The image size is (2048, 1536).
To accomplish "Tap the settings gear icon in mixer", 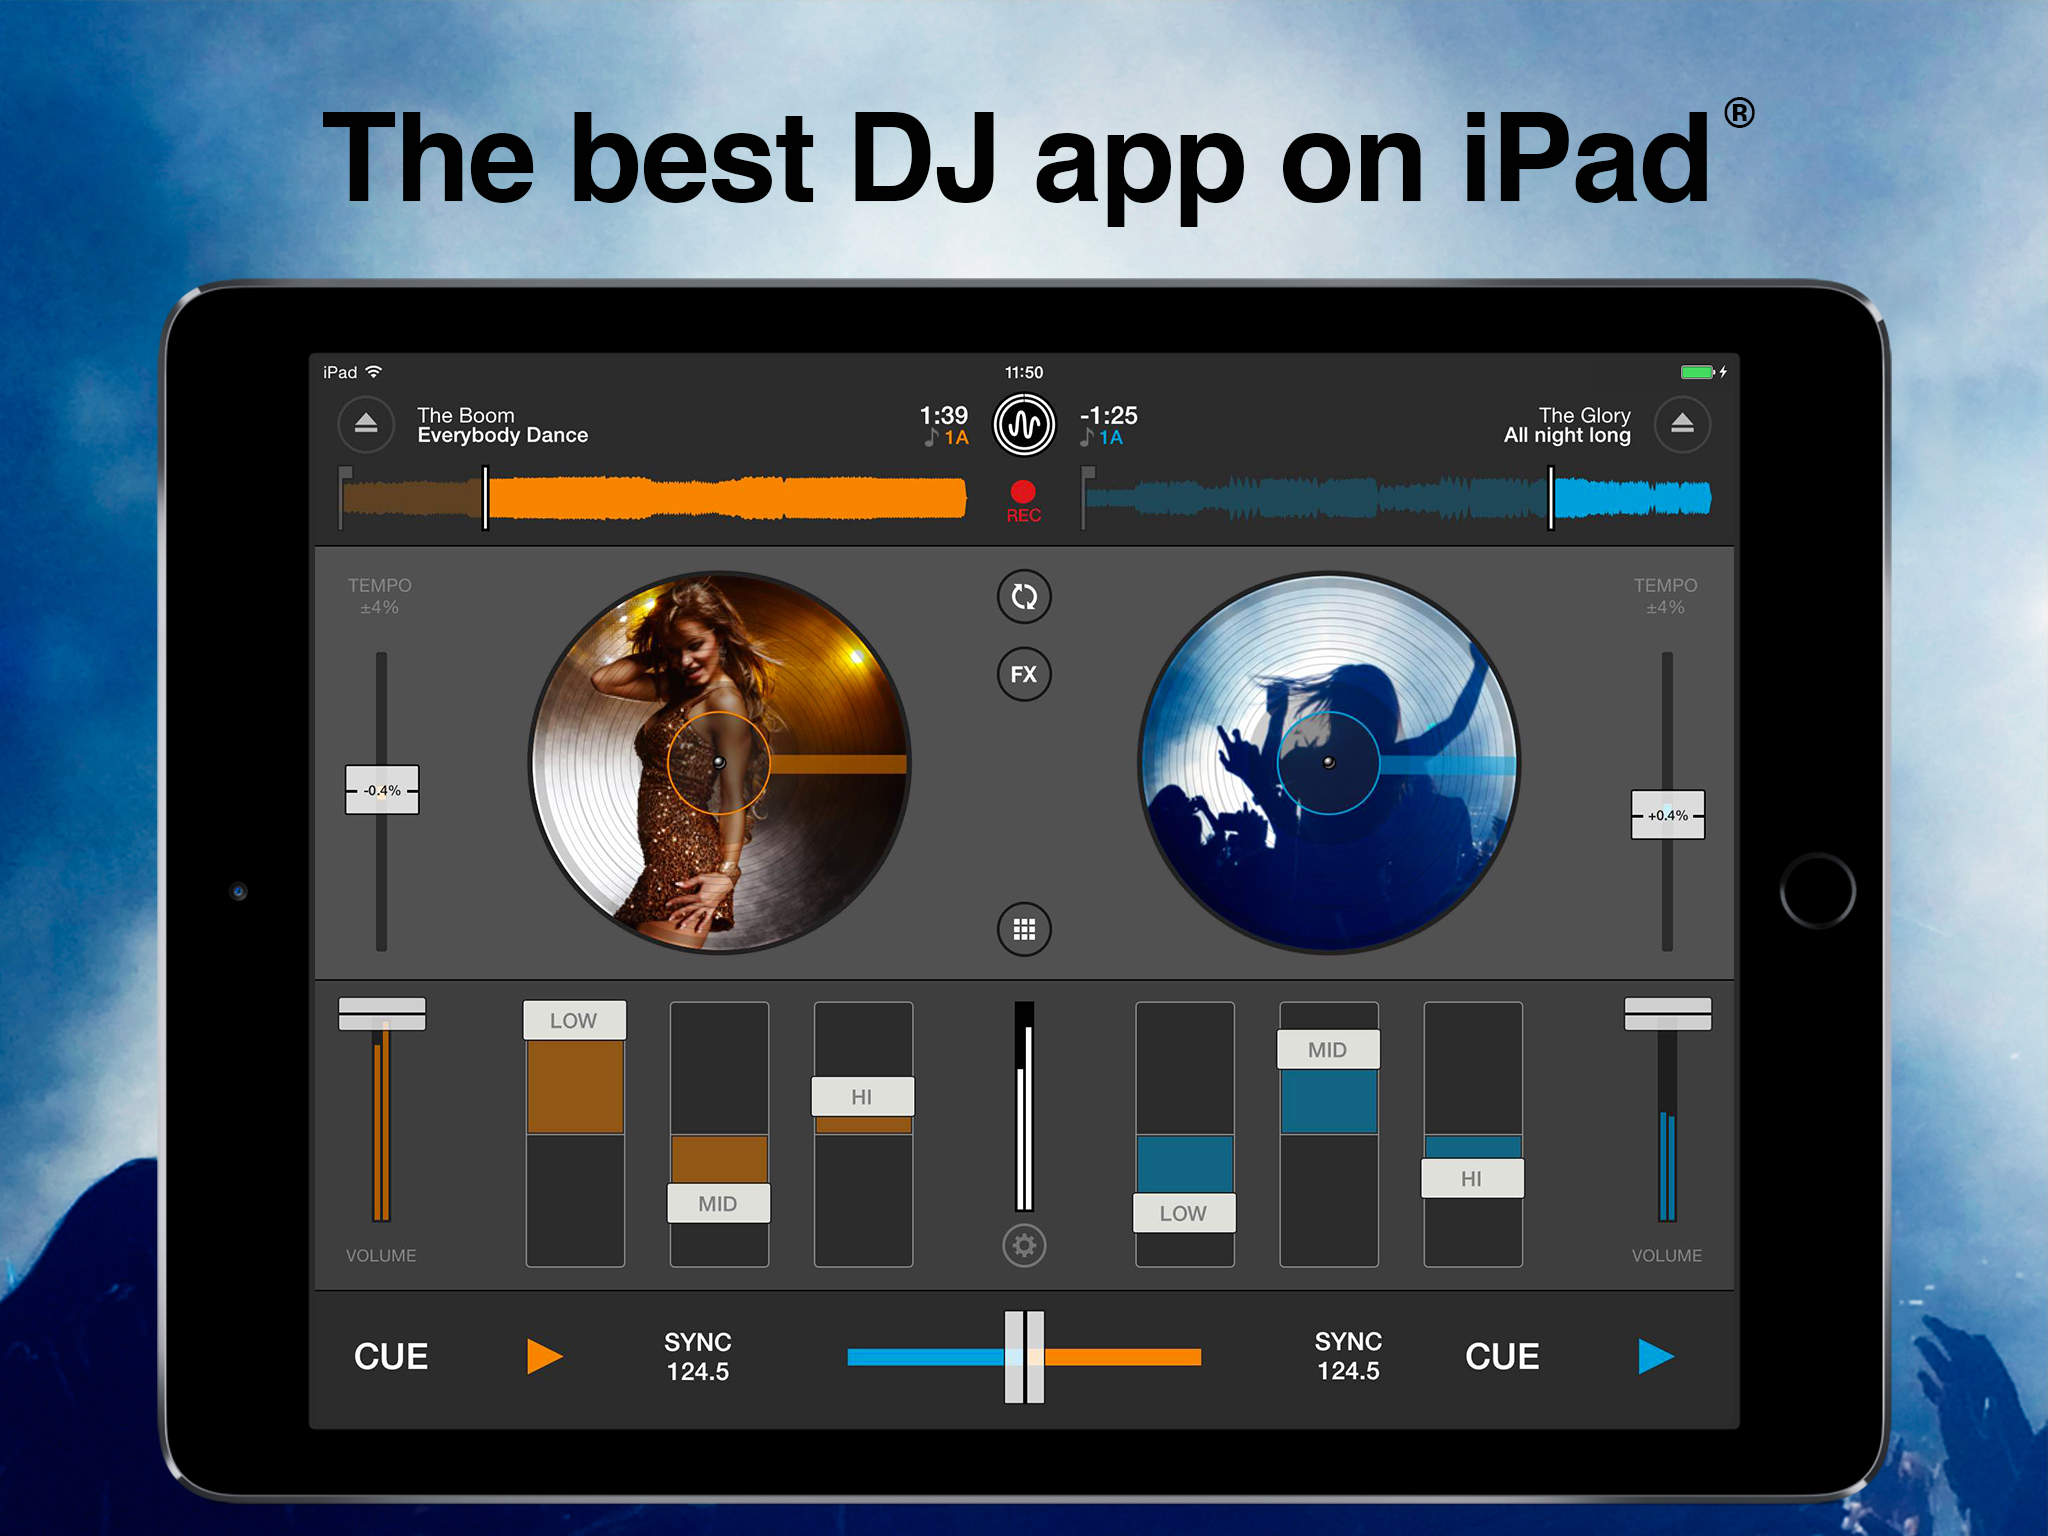I will pos(1022,1242).
